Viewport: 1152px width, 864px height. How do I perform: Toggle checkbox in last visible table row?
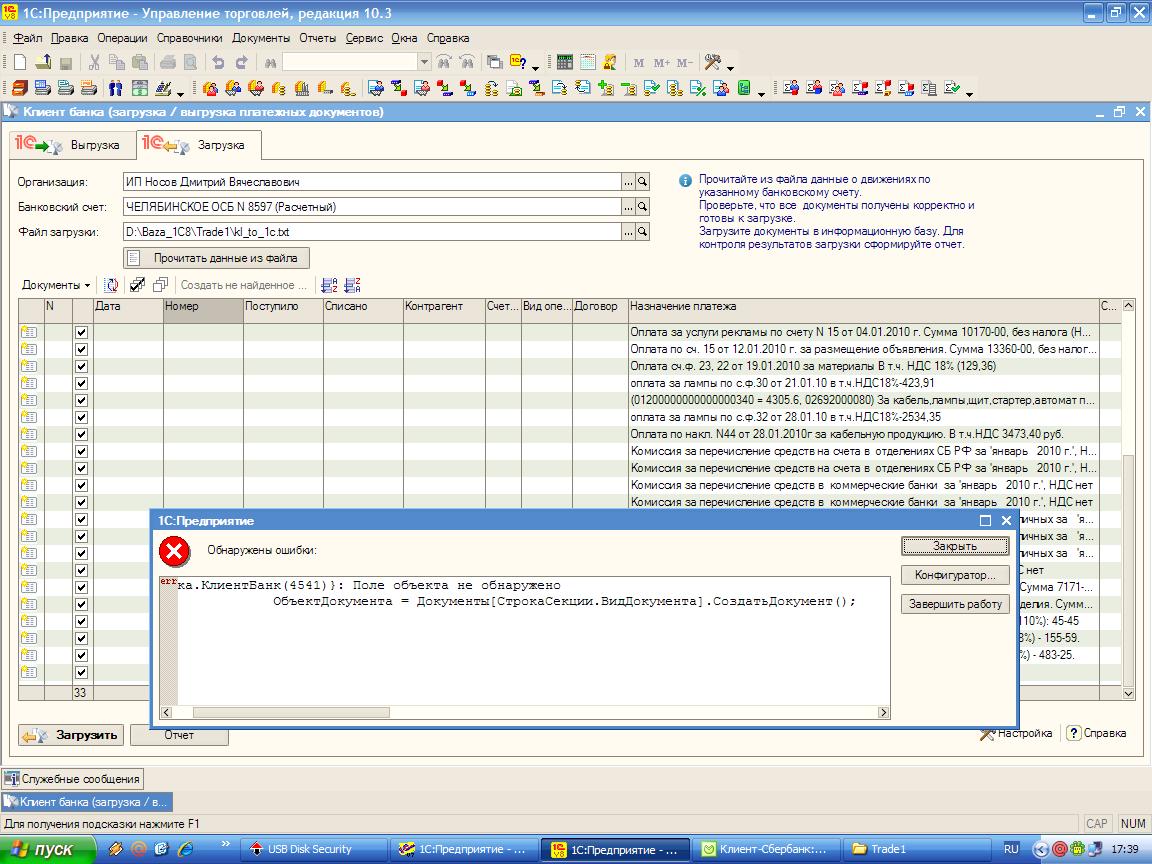pyautogui.click(x=82, y=672)
